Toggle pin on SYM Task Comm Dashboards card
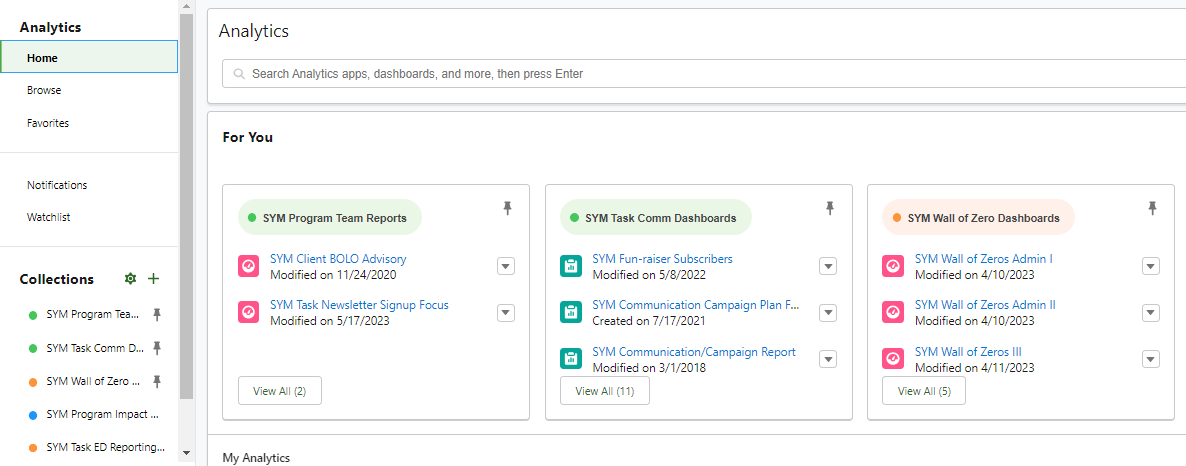 pyautogui.click(x=830, y=208)
